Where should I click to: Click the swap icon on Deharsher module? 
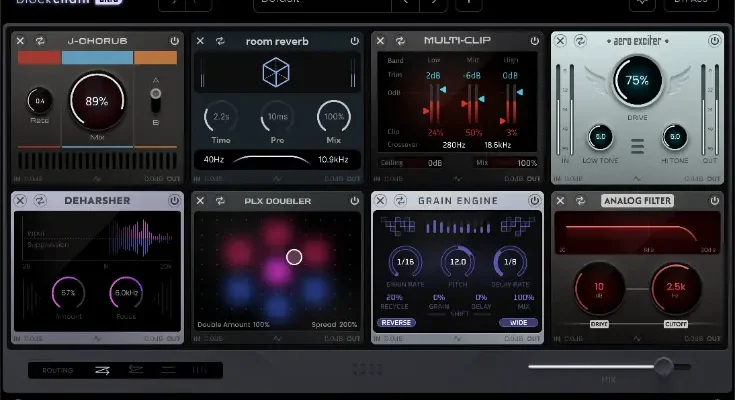pos(39,200)
